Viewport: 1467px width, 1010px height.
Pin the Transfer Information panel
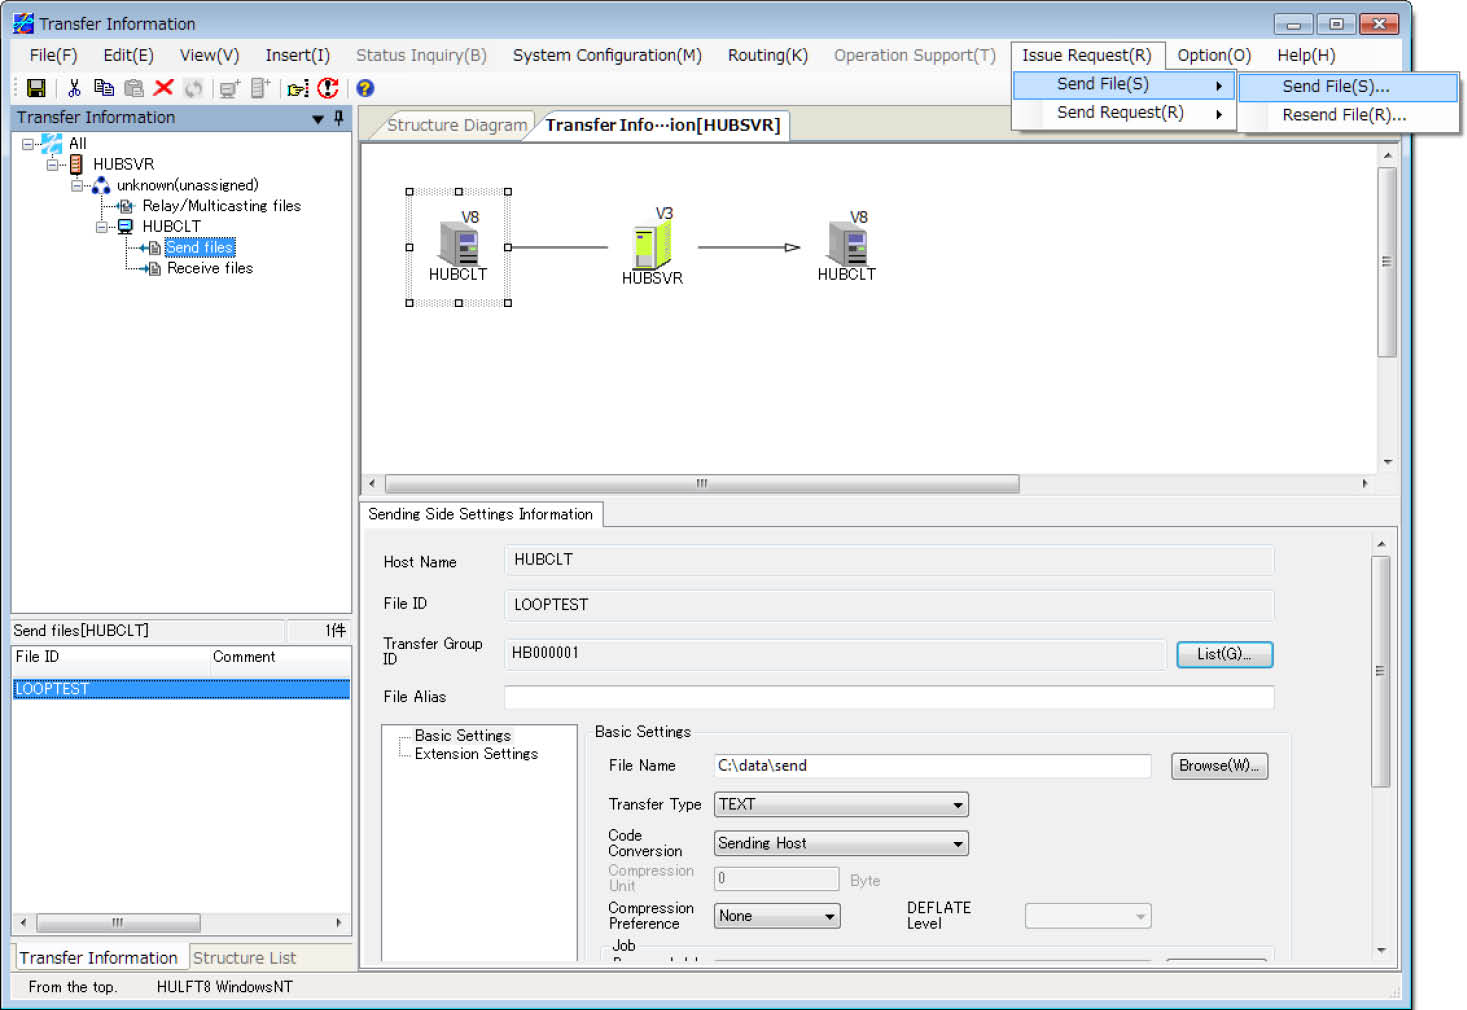pyautogui.click(x=339, y=118)
